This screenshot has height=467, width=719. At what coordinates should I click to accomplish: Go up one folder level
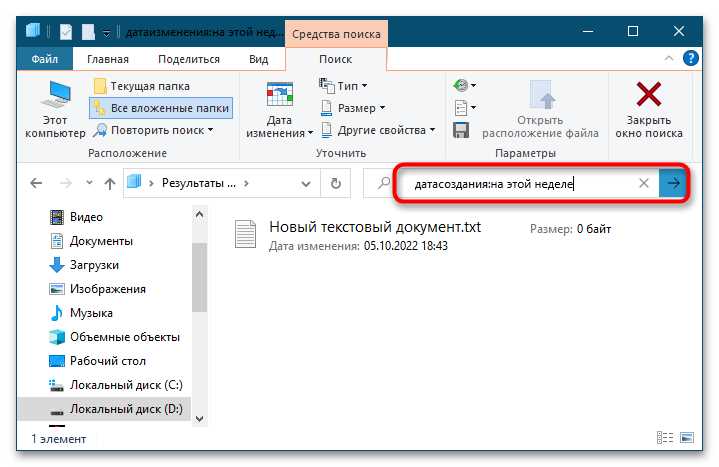click(110, 184)
